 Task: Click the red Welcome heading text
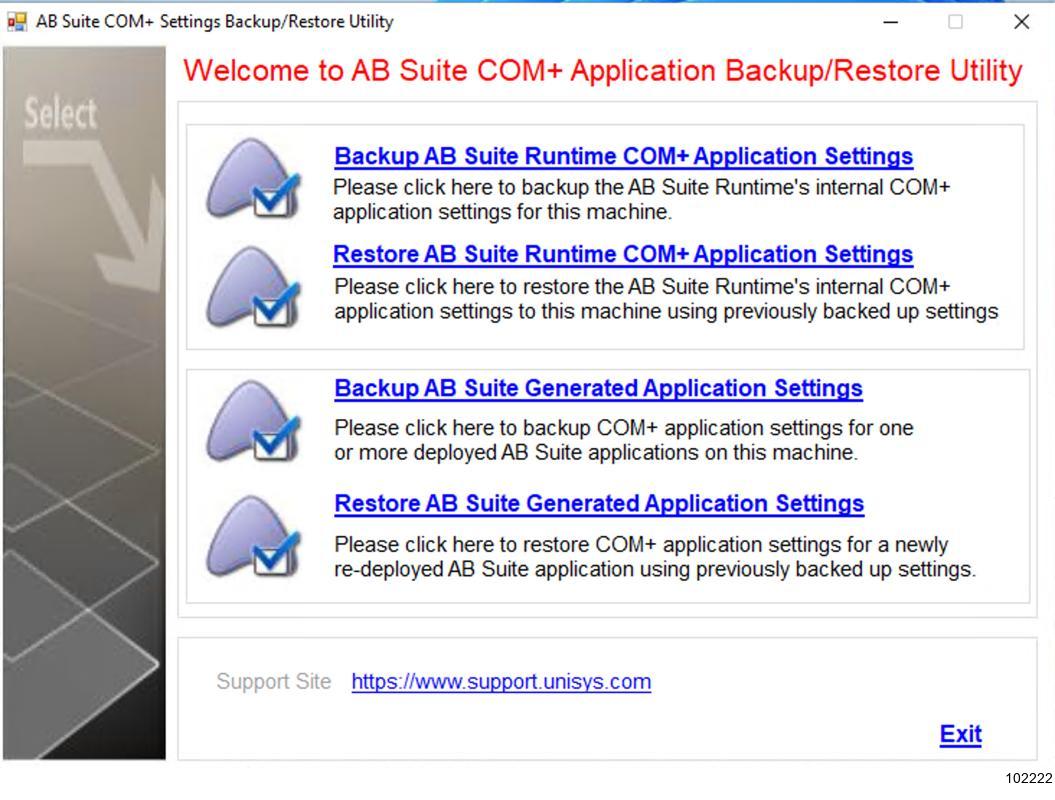click(603, 71)
